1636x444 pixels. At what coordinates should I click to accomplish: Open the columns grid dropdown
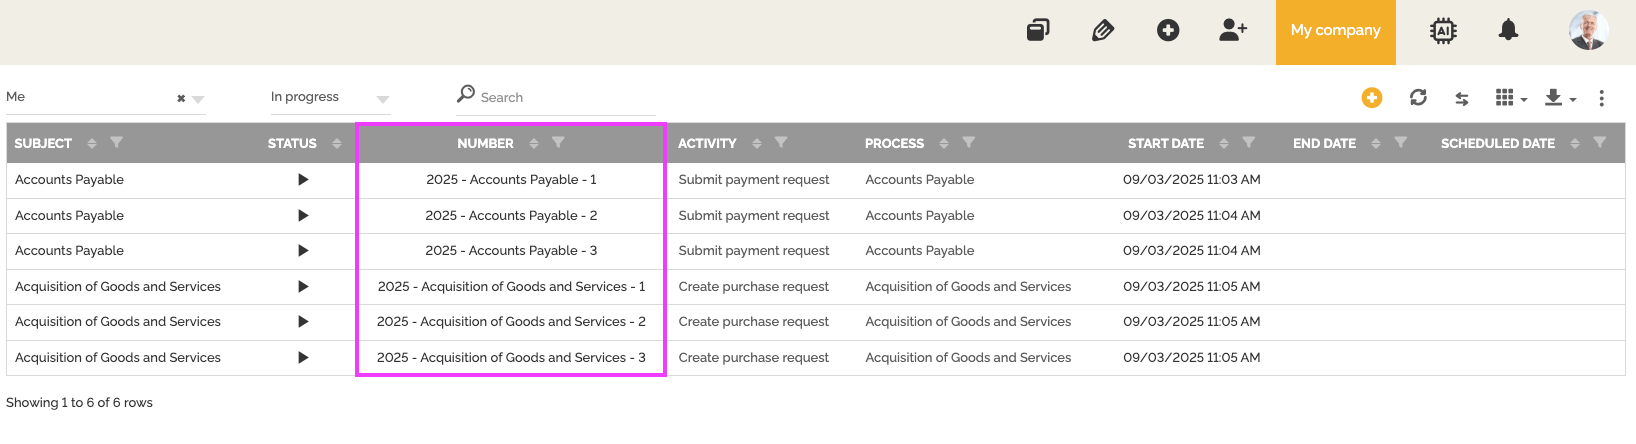pos(1510,97)
